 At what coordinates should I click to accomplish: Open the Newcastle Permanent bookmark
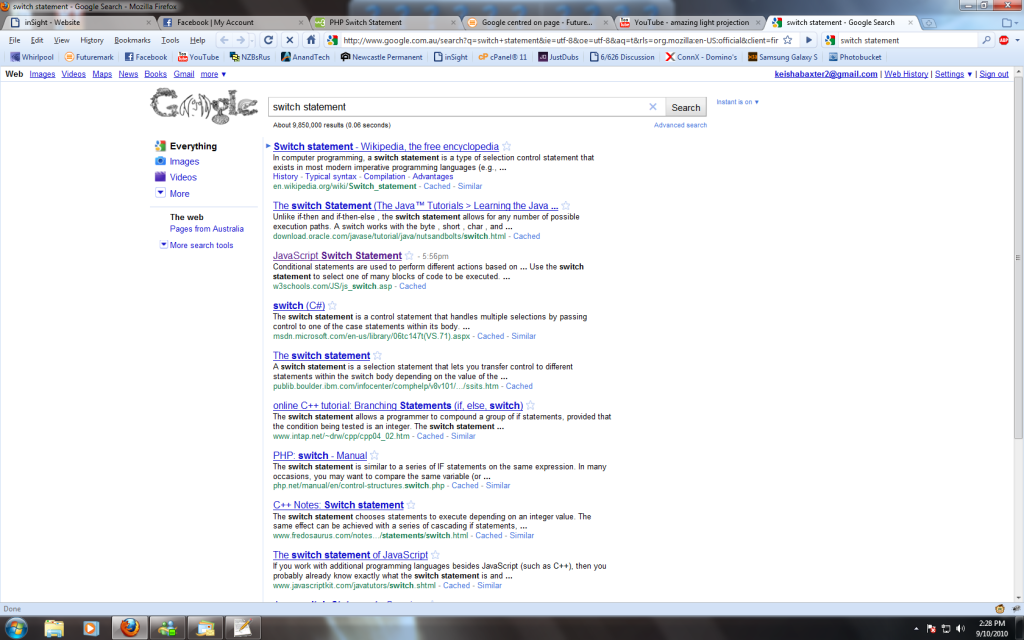click(381, 57)
